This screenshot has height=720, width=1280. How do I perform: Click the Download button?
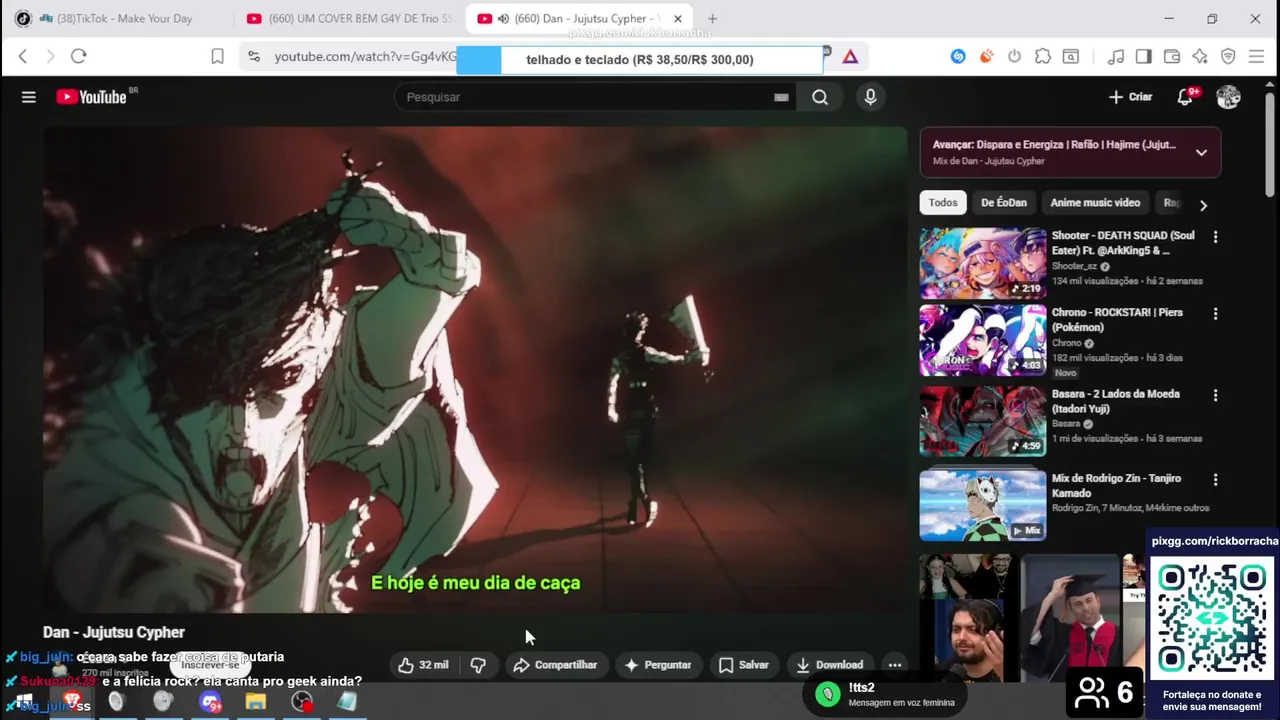830,665
